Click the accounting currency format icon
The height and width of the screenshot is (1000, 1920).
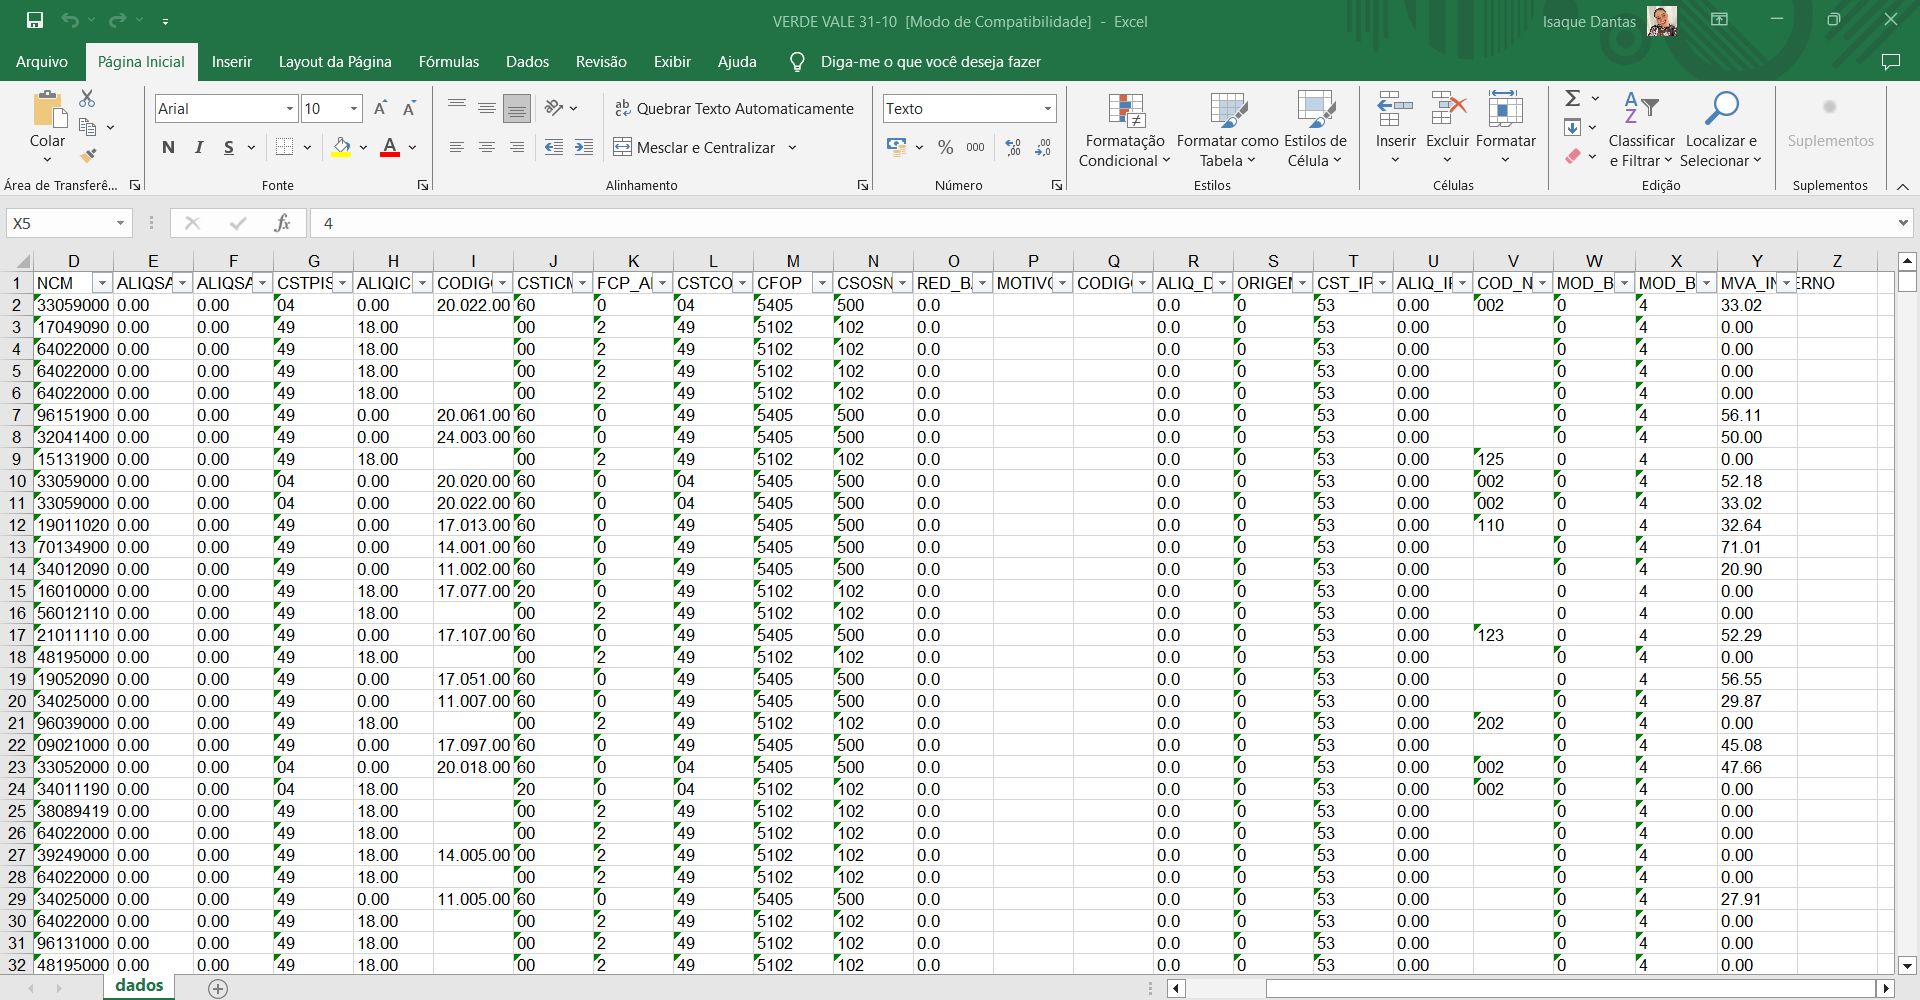click(x=896, y=147)
